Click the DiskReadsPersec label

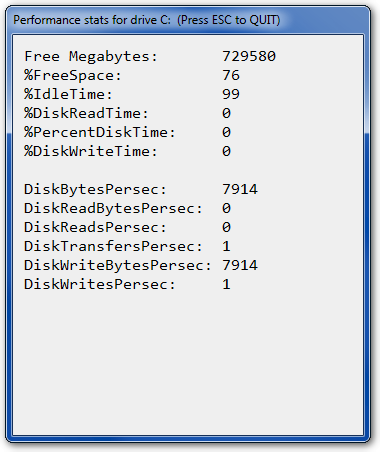(95, 227)
